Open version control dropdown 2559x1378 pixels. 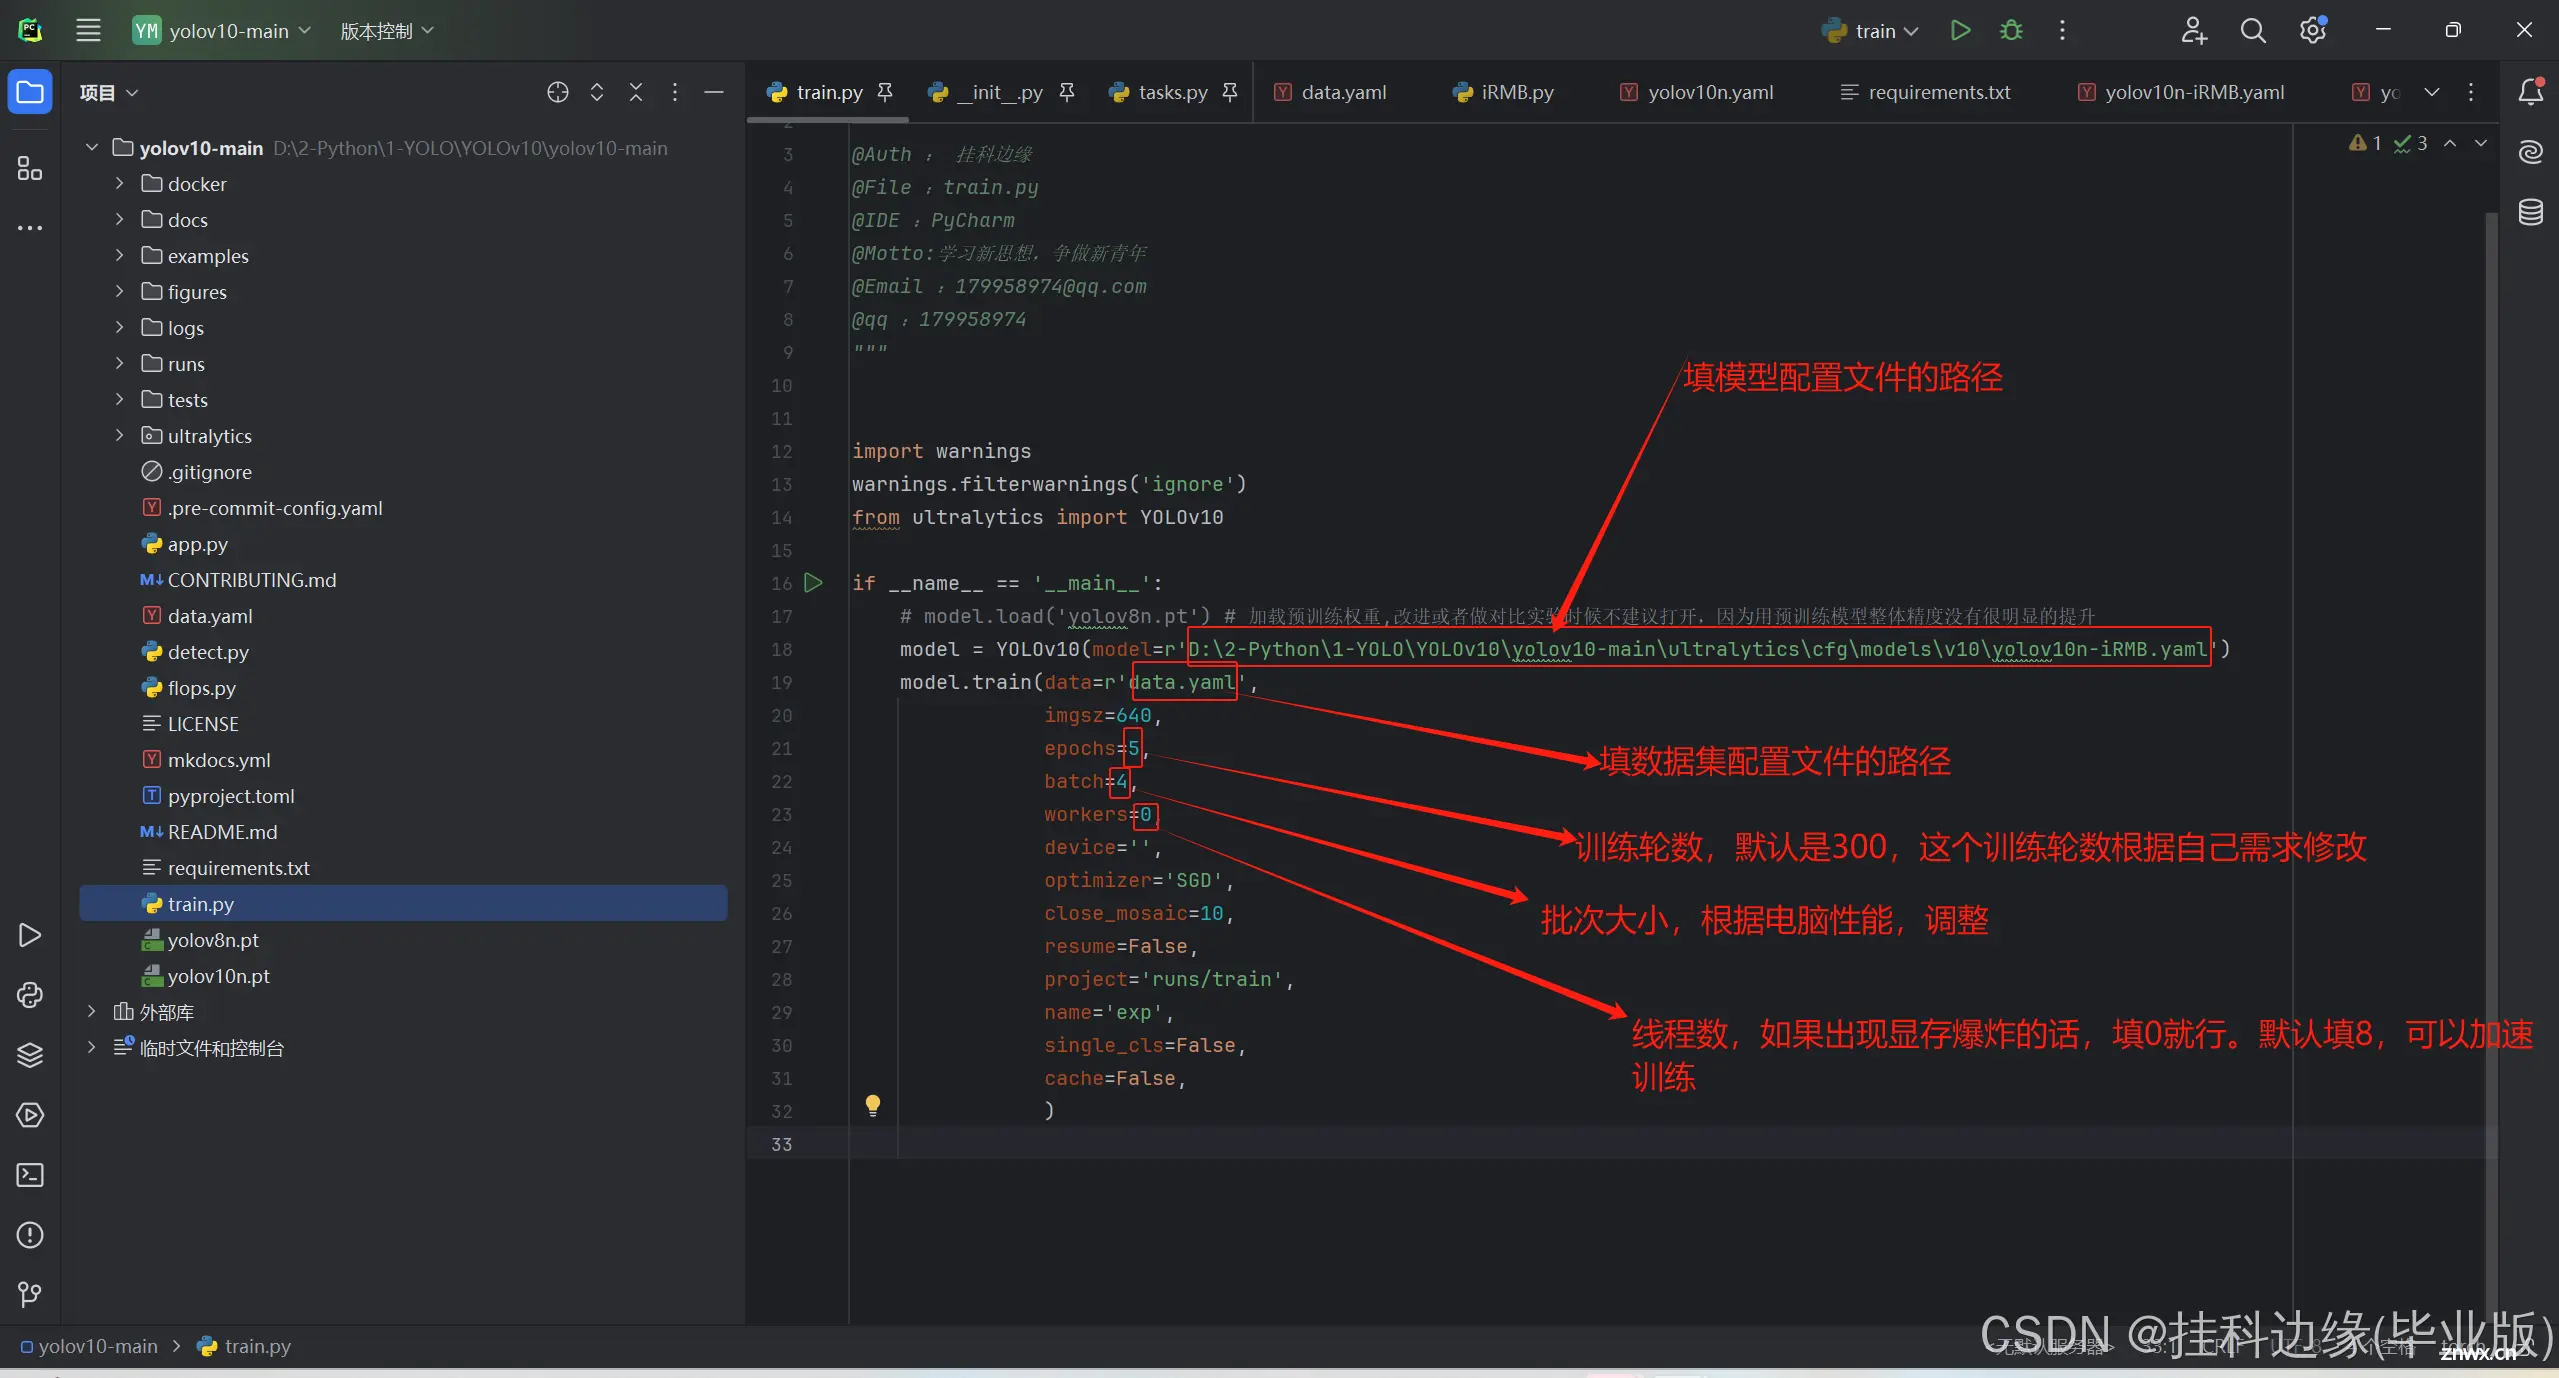coord(387,30)
